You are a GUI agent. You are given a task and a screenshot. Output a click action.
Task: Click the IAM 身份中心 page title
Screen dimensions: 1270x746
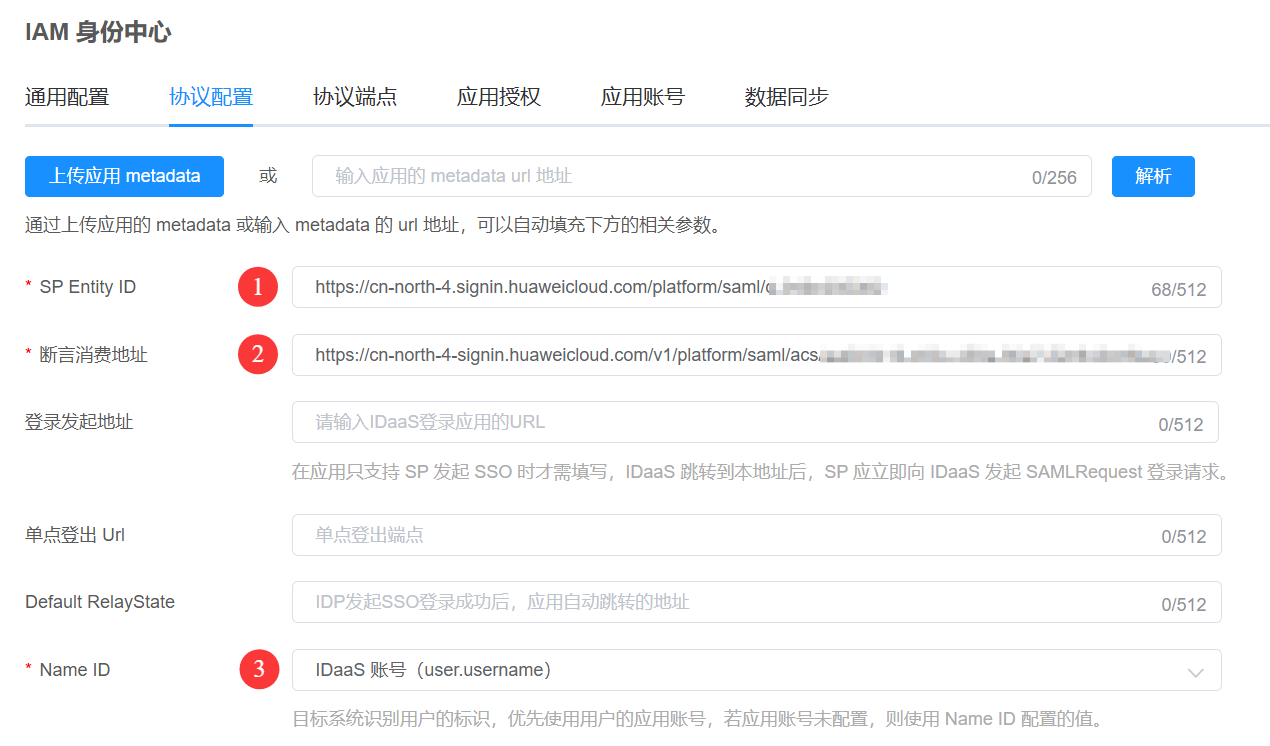pos(98,33)
